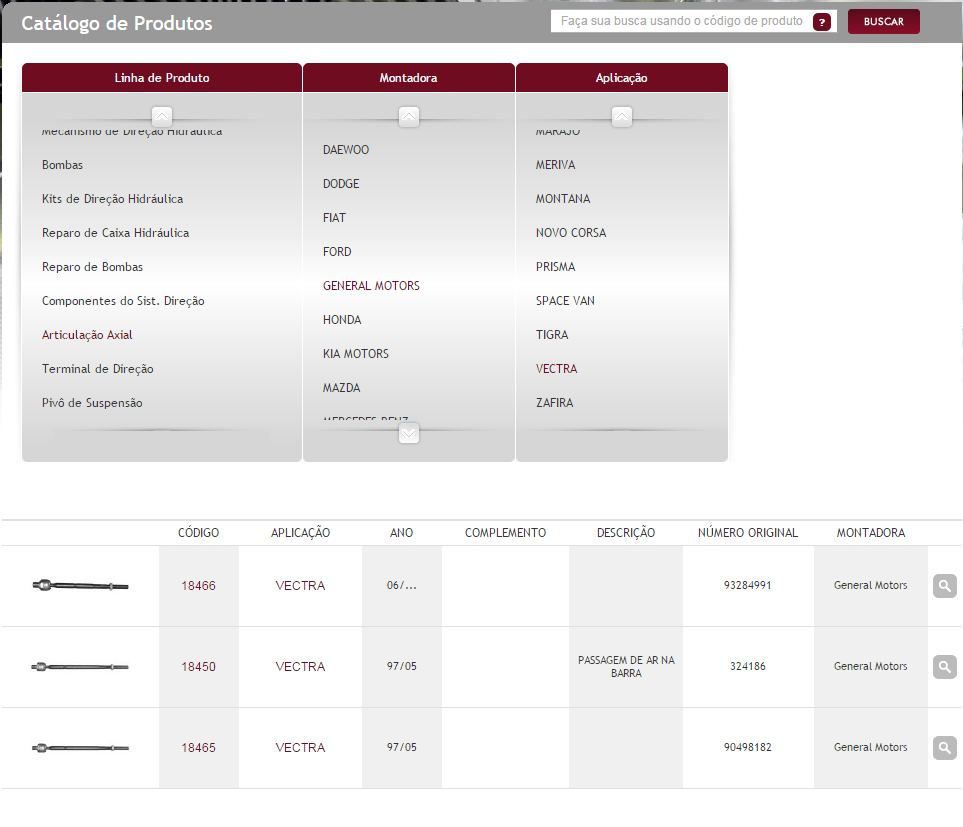This screenshot has width=963, height=827.
Task: Click the CÓDIGO column header
Action: (198, 533)
